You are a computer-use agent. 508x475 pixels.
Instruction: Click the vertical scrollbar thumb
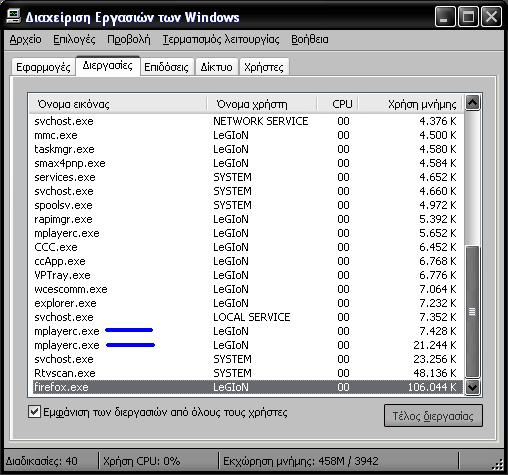coord(472,311)
